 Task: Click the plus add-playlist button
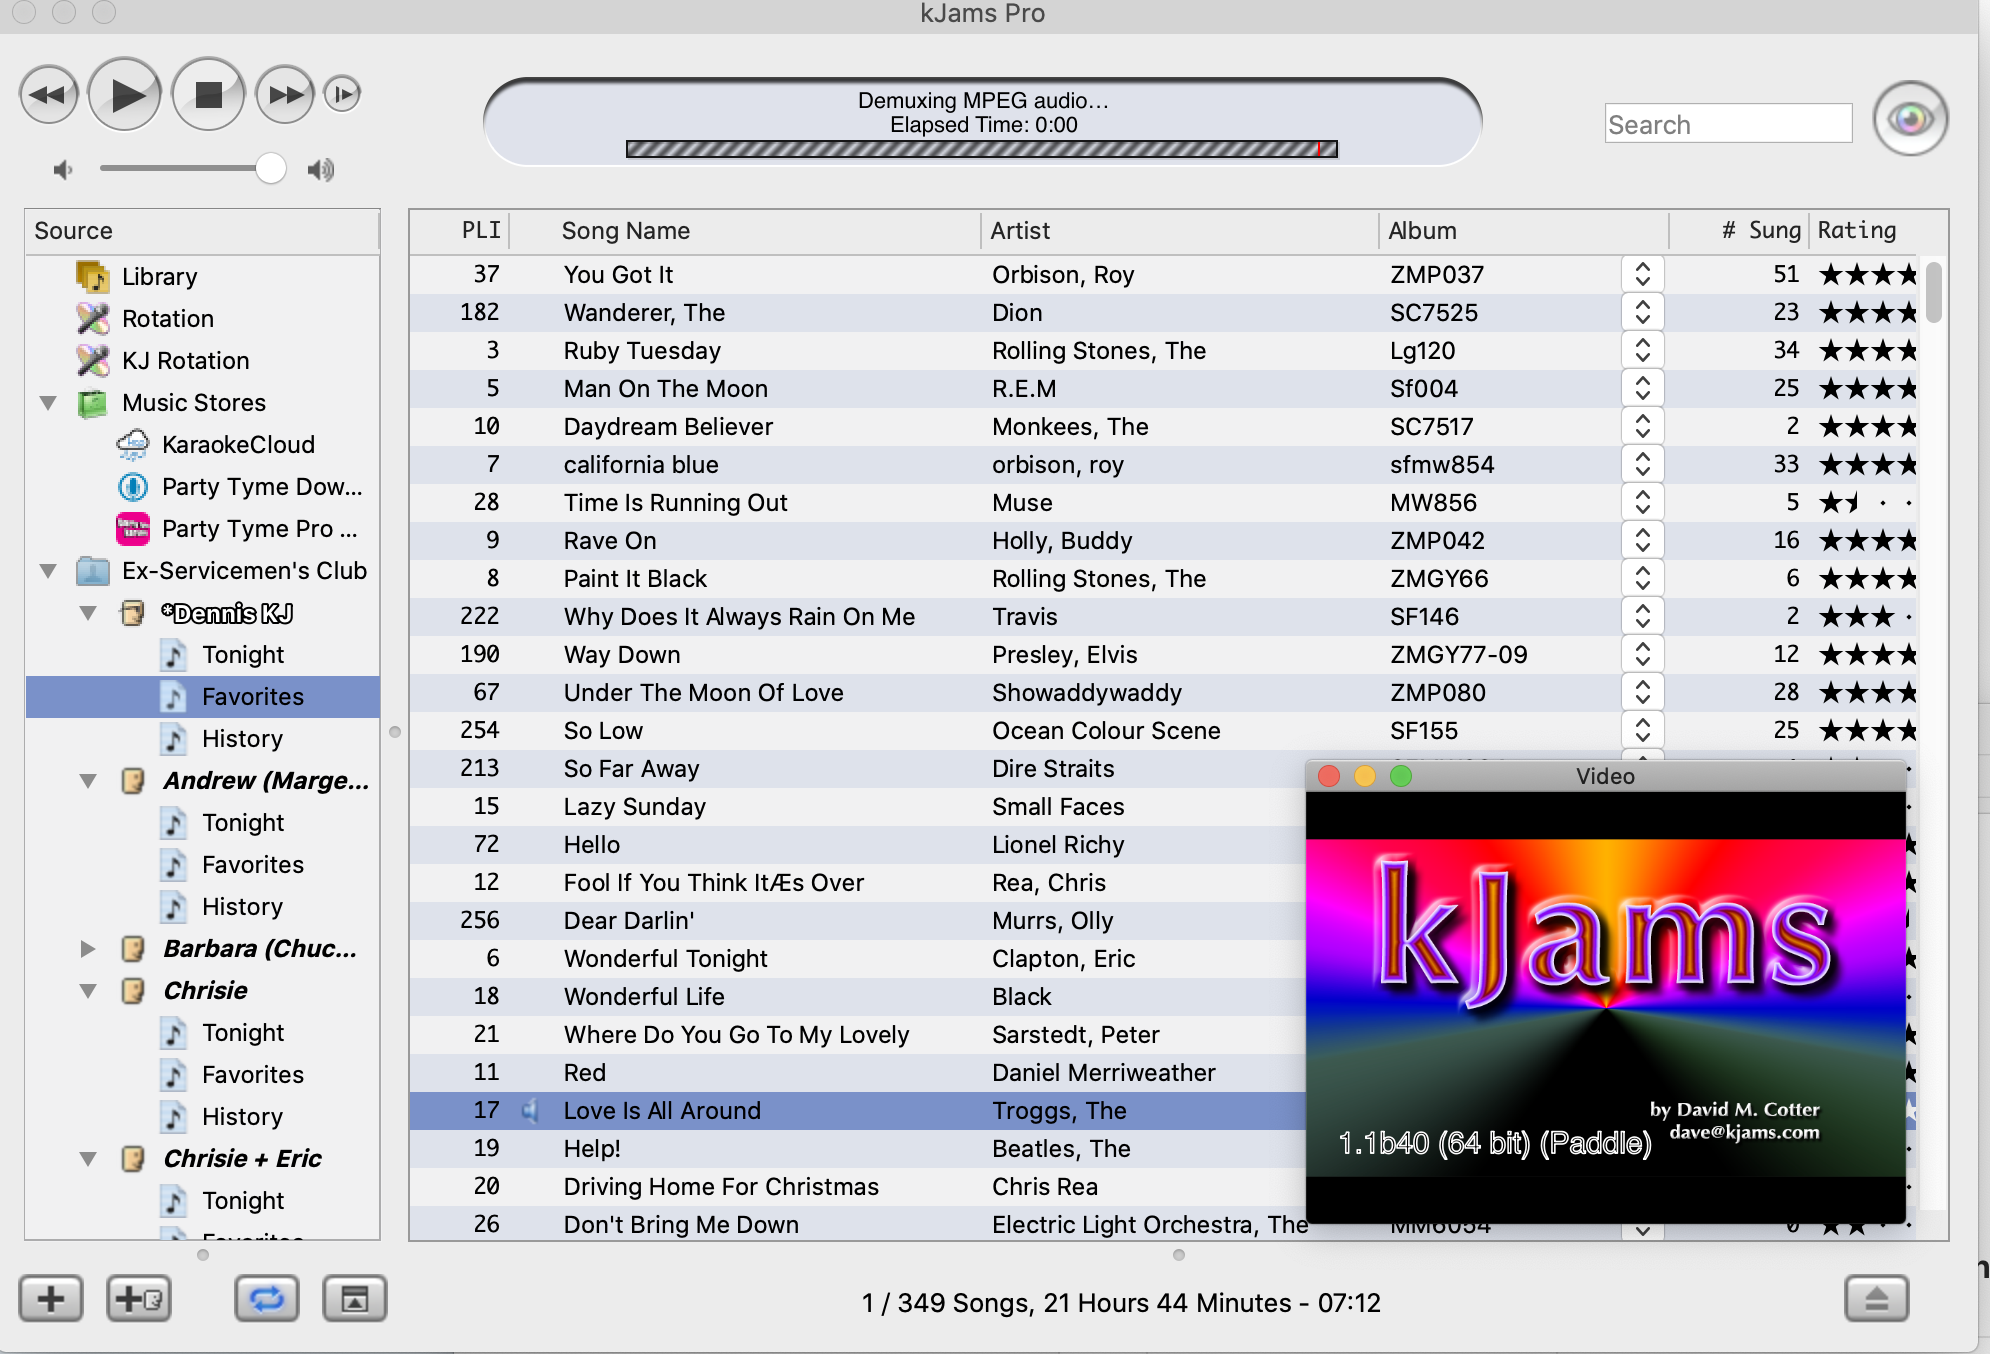click(x=51, y=1299)
